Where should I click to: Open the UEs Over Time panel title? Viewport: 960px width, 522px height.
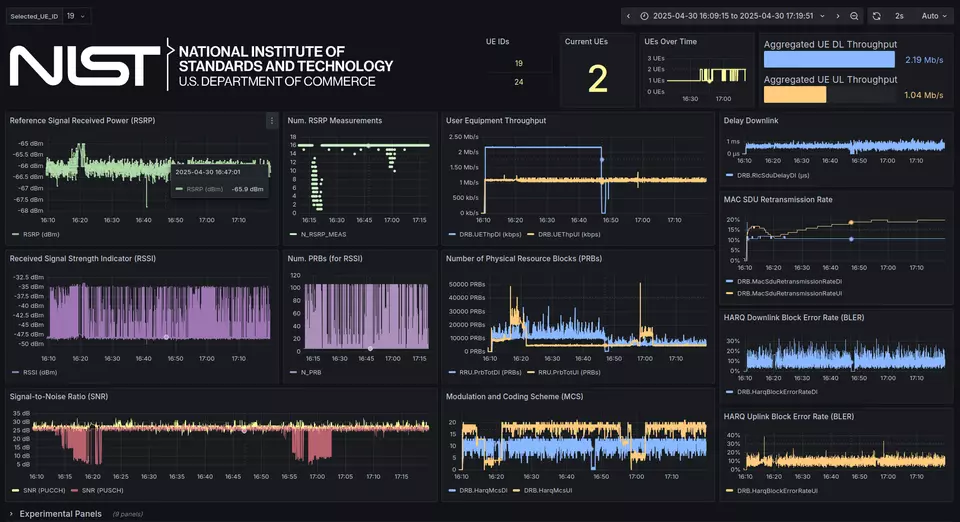pos(670,42)
